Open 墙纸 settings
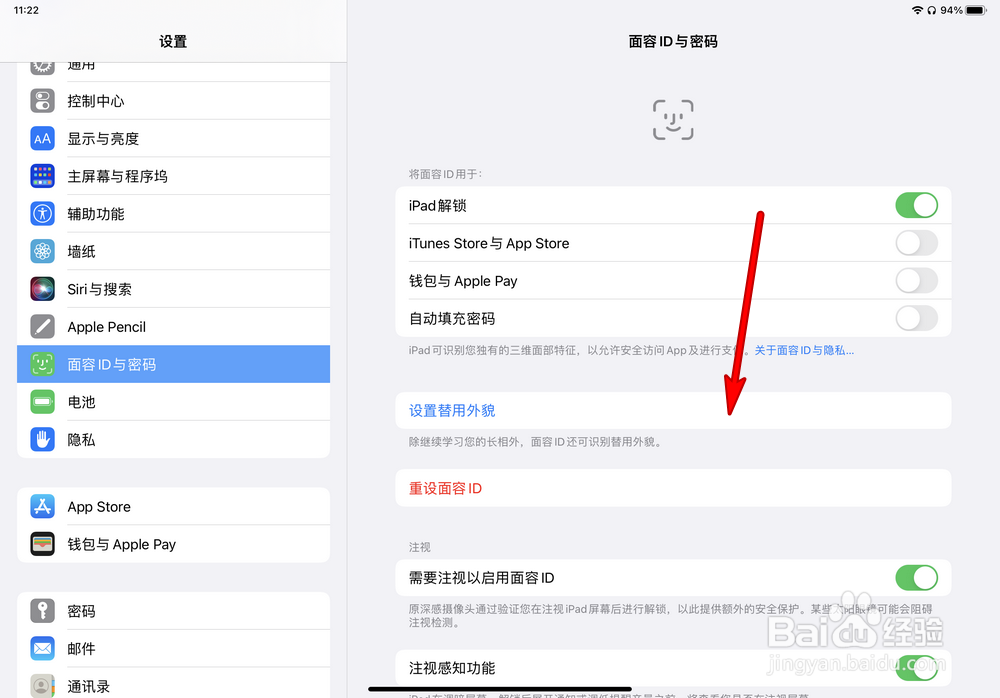 (x=173, y=251)
